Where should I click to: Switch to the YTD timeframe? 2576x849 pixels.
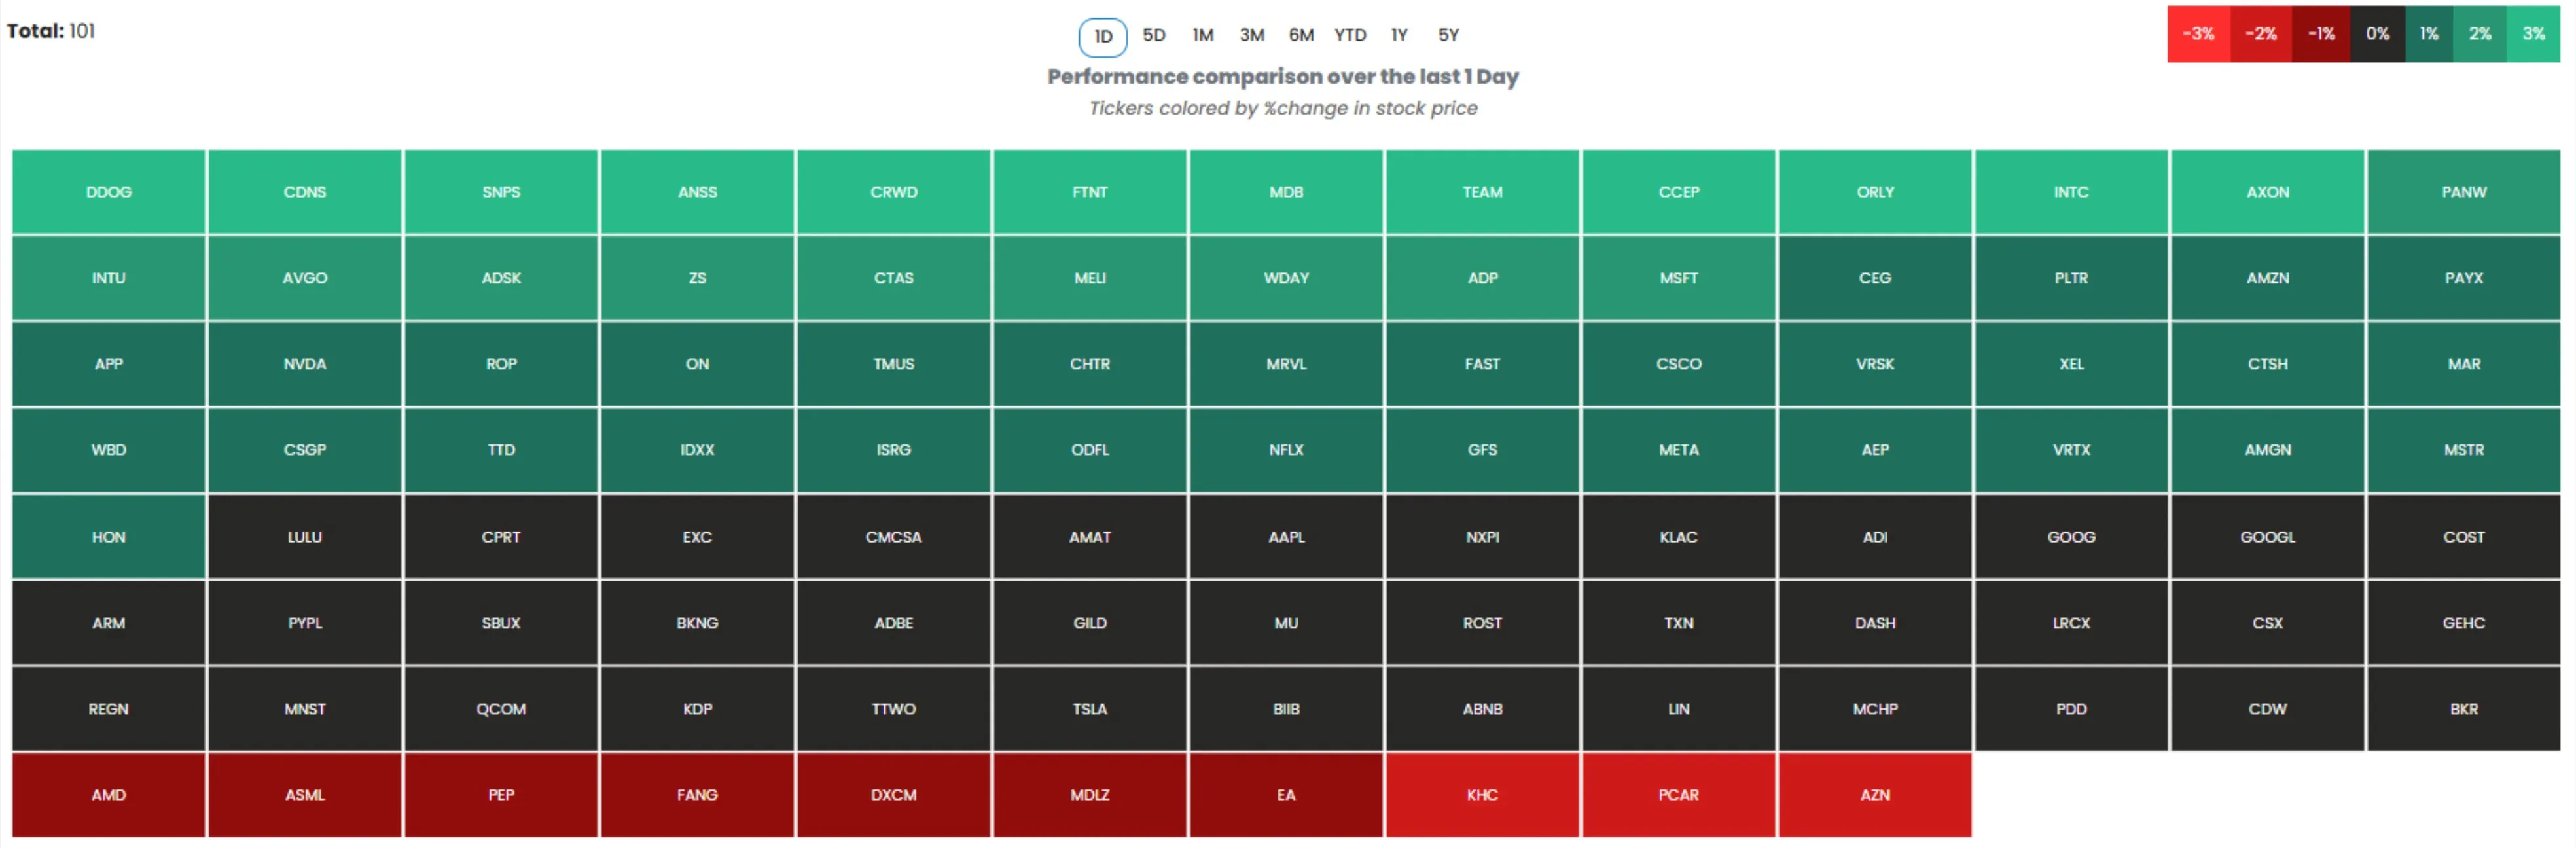tap(1350, 35)
